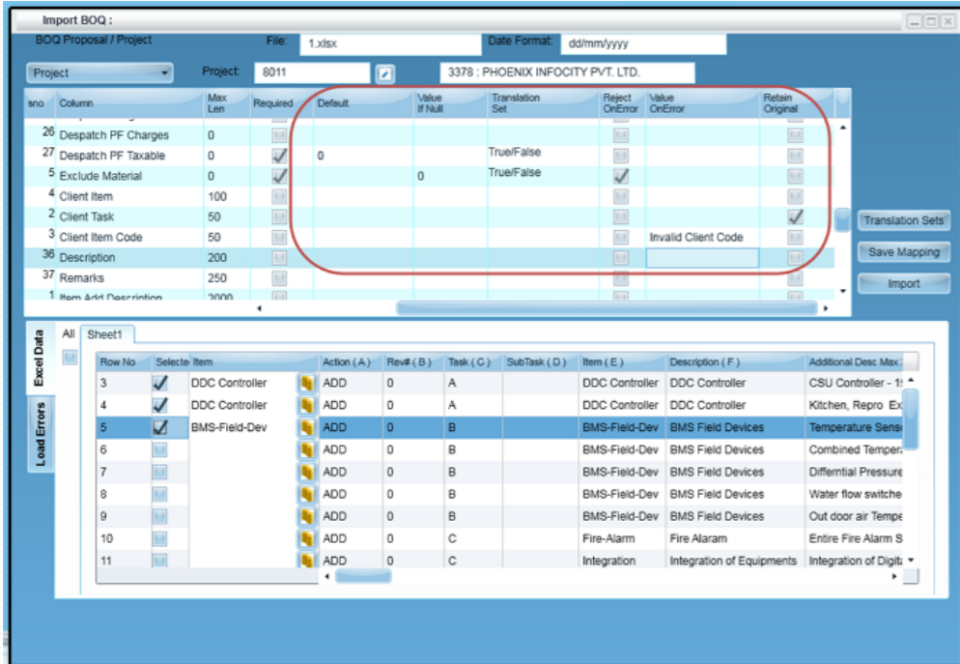The height and width of the screenshot is (664, 960).
Task: Click the yellow copy icon in row 9
Action: 307,517
